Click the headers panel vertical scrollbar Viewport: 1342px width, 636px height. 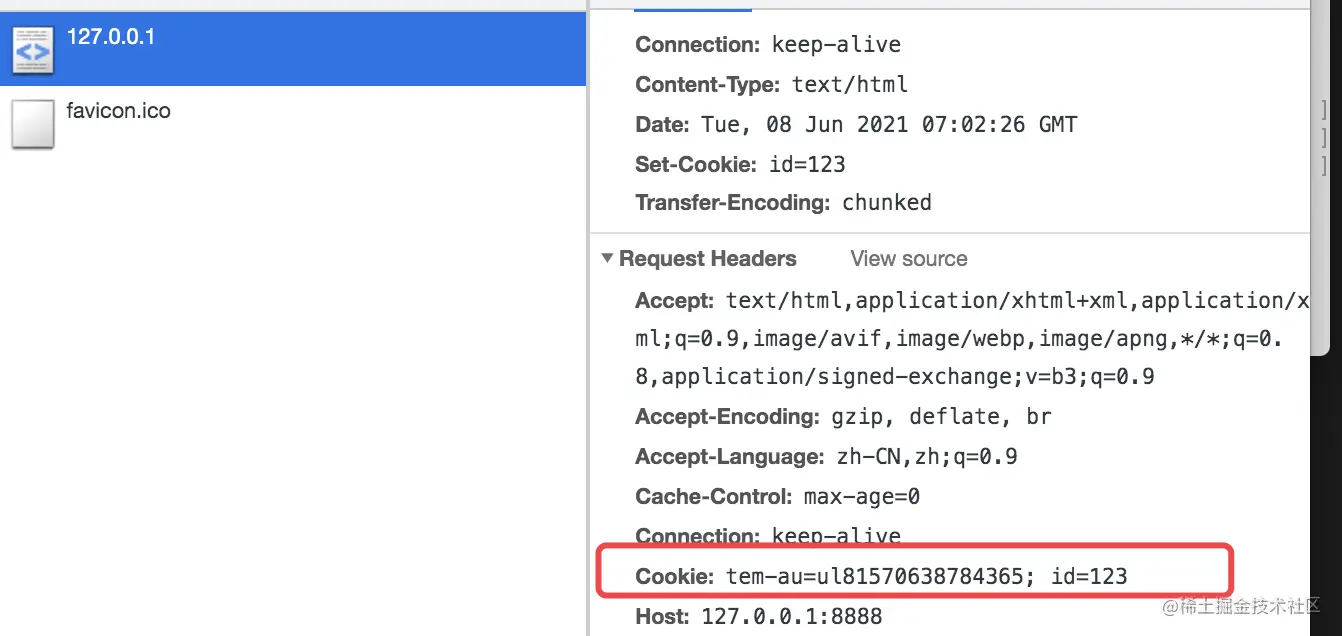(1318, 180)
